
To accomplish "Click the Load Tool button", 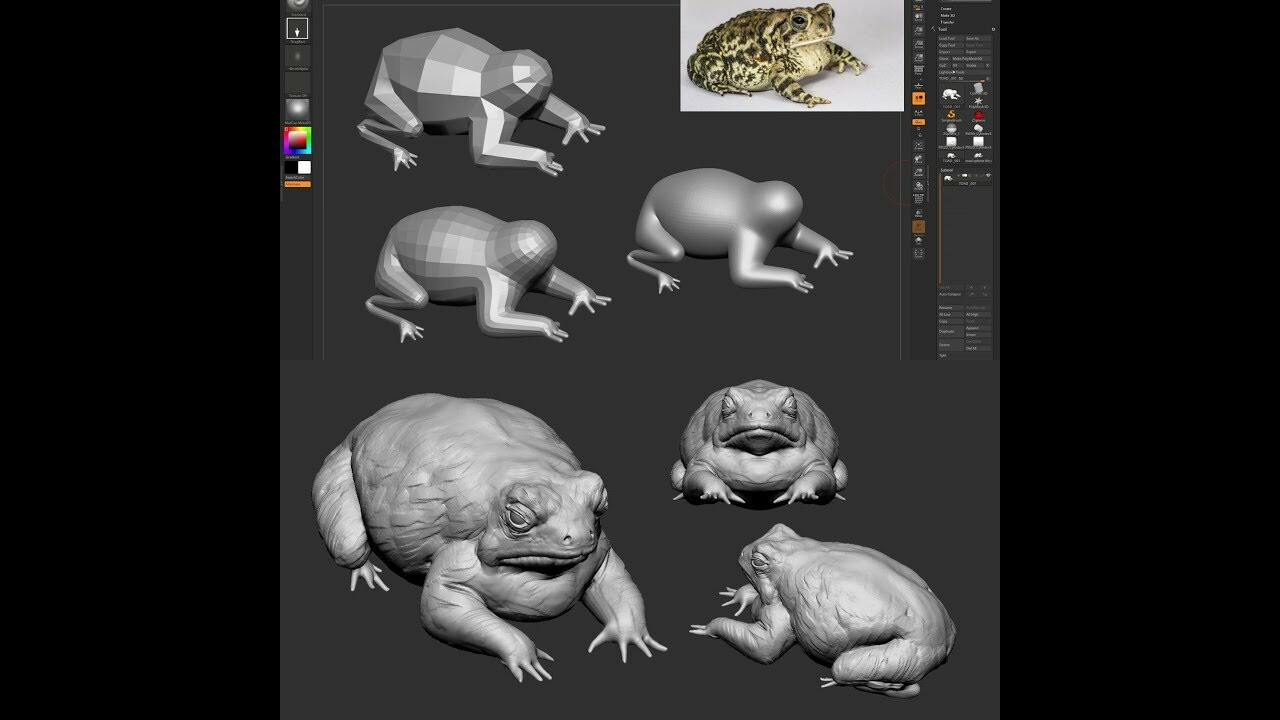I will click(x=947, y=36).
